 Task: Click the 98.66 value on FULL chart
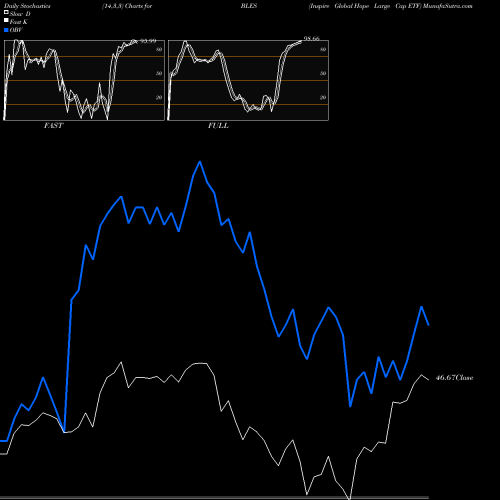pos(312,39)
